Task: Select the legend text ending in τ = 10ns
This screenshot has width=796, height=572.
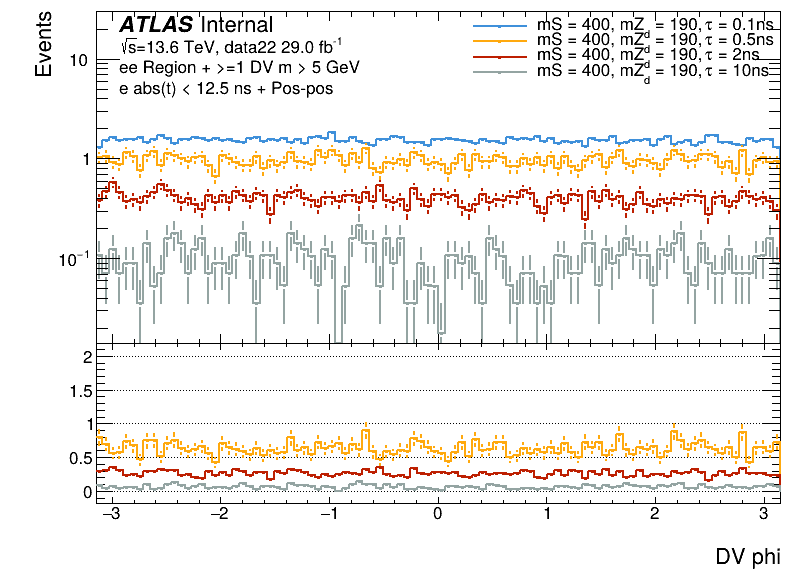Action: pos(651,70)
